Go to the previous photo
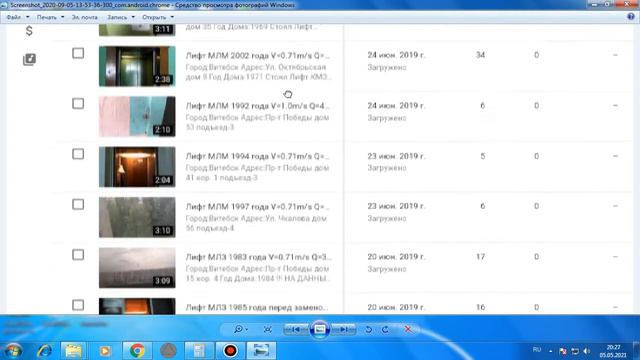This screenshot has height=360, width=640. pos(297,329)
